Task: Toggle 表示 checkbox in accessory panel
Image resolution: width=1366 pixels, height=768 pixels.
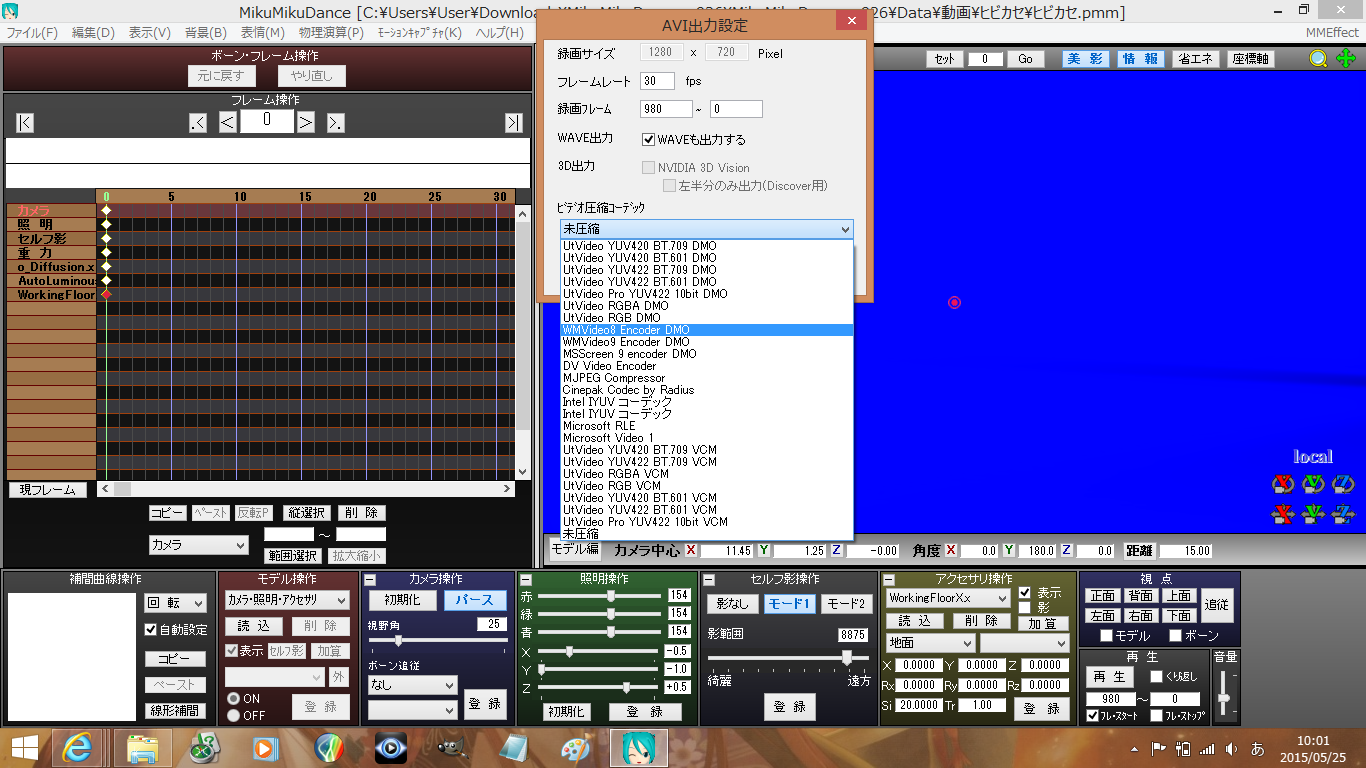Action: click(x=1024, y=592)
